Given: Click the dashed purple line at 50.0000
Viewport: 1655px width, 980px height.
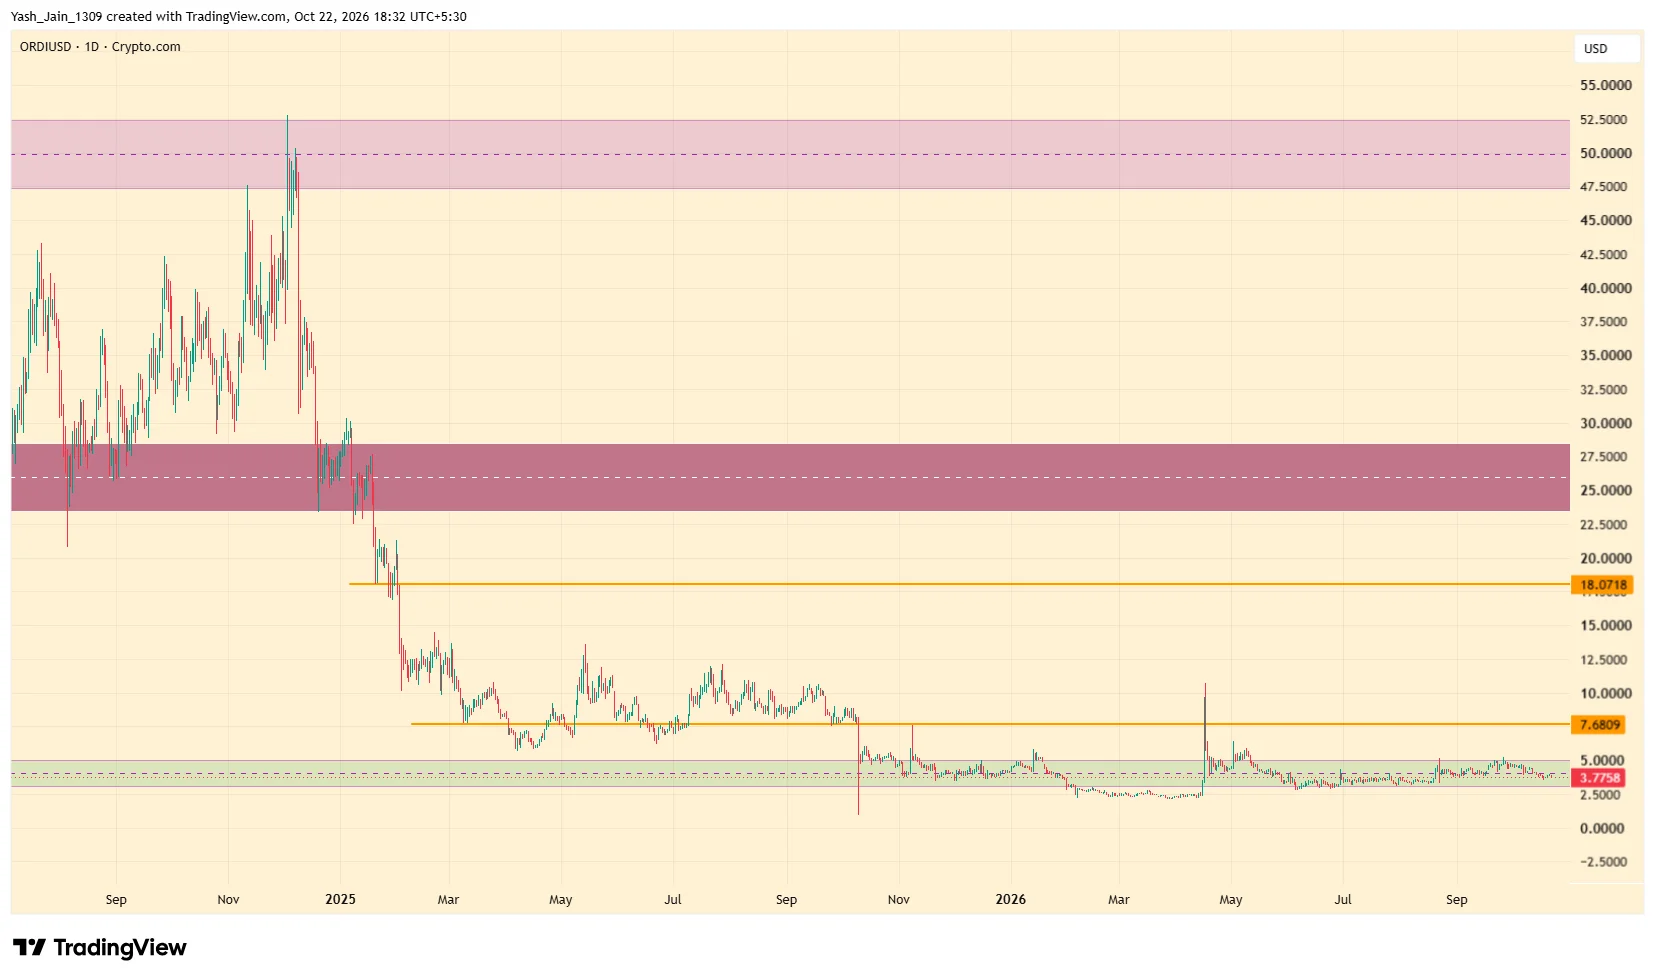Looking at the screenshot, I should pos(790,154).
